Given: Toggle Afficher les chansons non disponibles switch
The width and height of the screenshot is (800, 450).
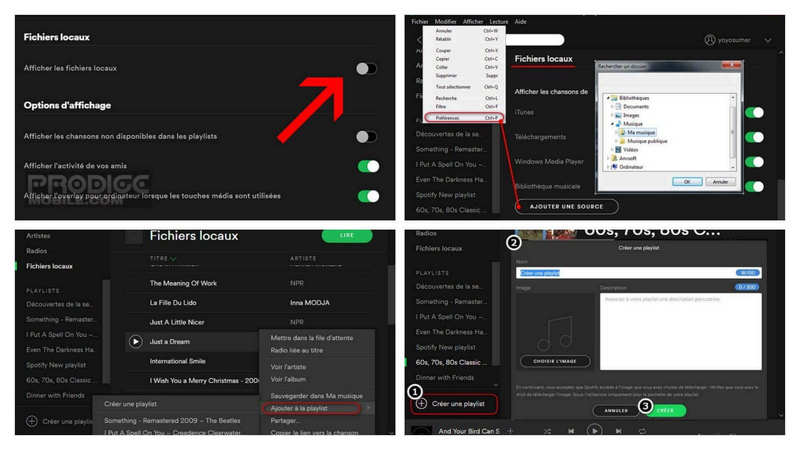Looking at the screenshot, I should pyautogui.click(x=366, y=136).
